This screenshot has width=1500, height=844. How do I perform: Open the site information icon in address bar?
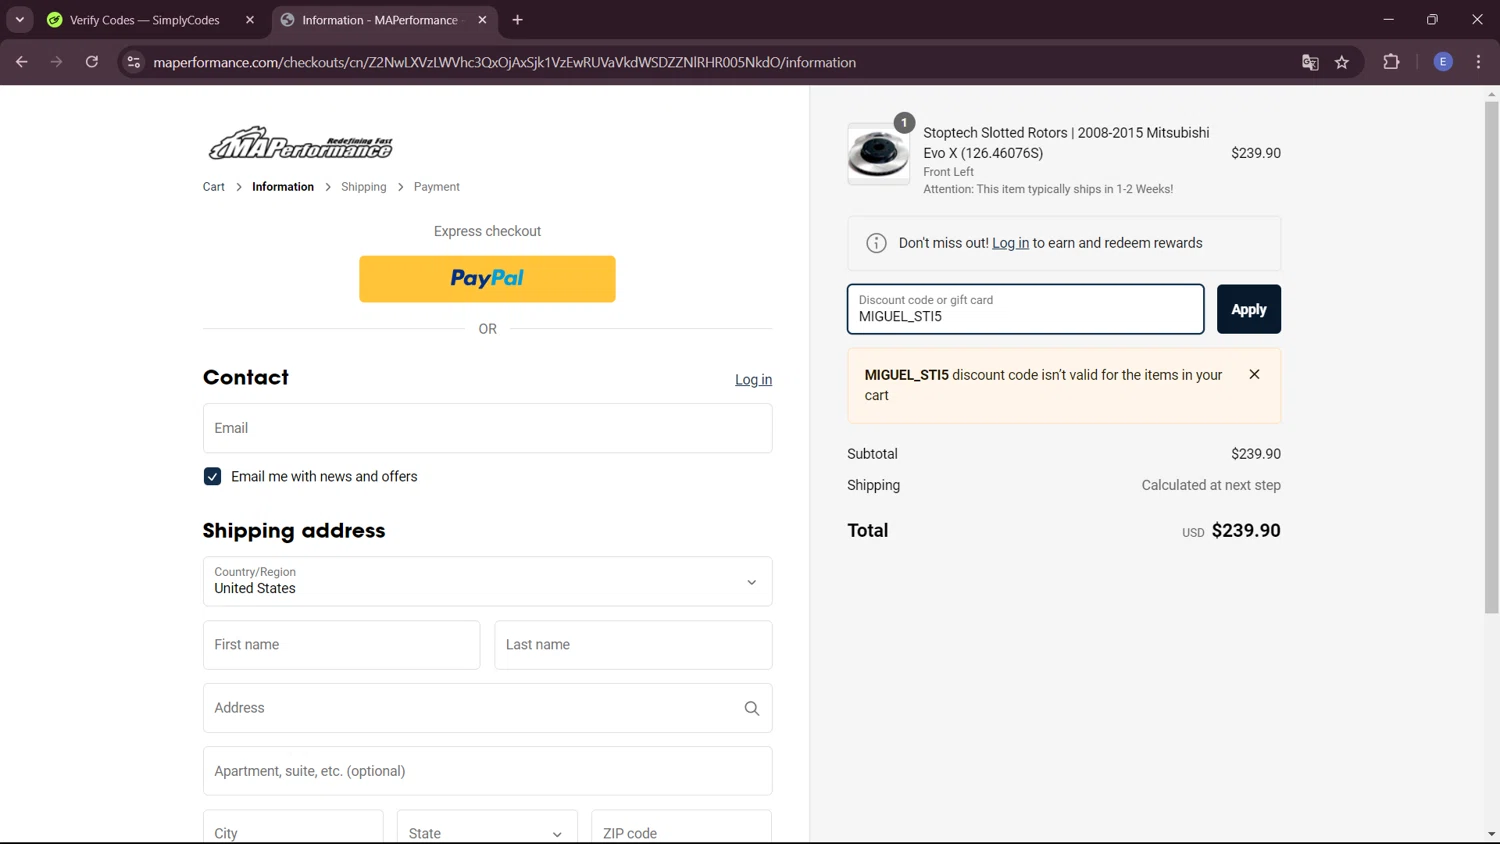pos(133,62)
